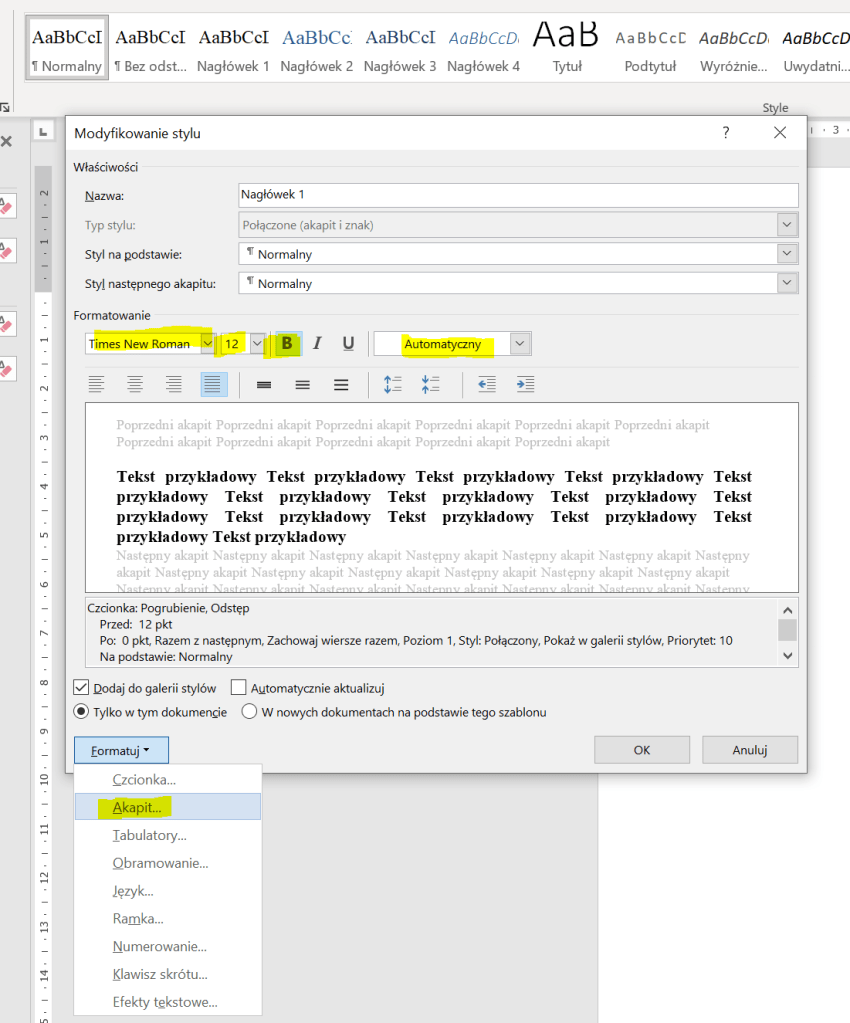Increase paragraph indent
The image size is (850, 1023).
(x=525, y=384)
